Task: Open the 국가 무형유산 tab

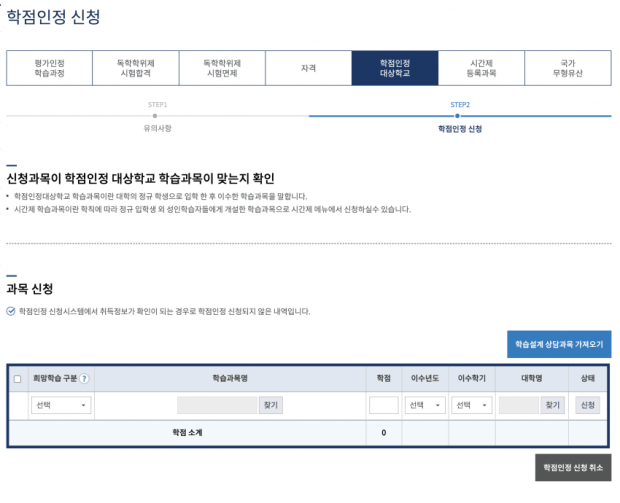Action: [x=568, y=68]
